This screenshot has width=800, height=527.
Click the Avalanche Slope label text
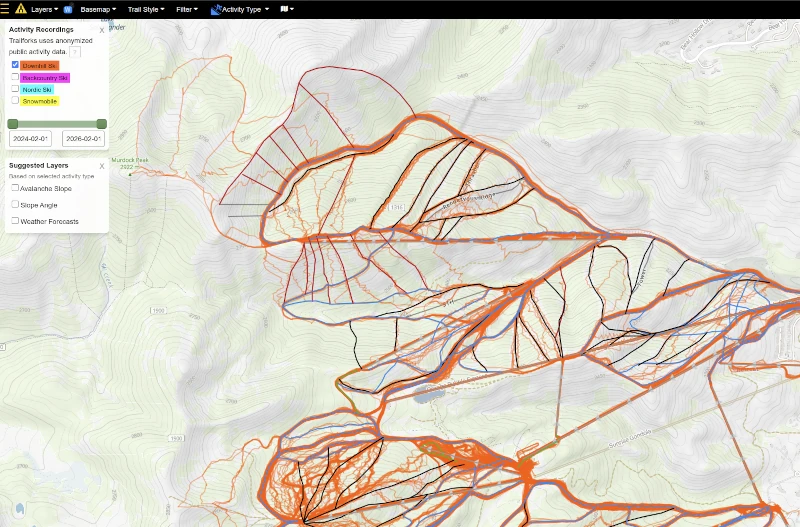coord(46,189)
